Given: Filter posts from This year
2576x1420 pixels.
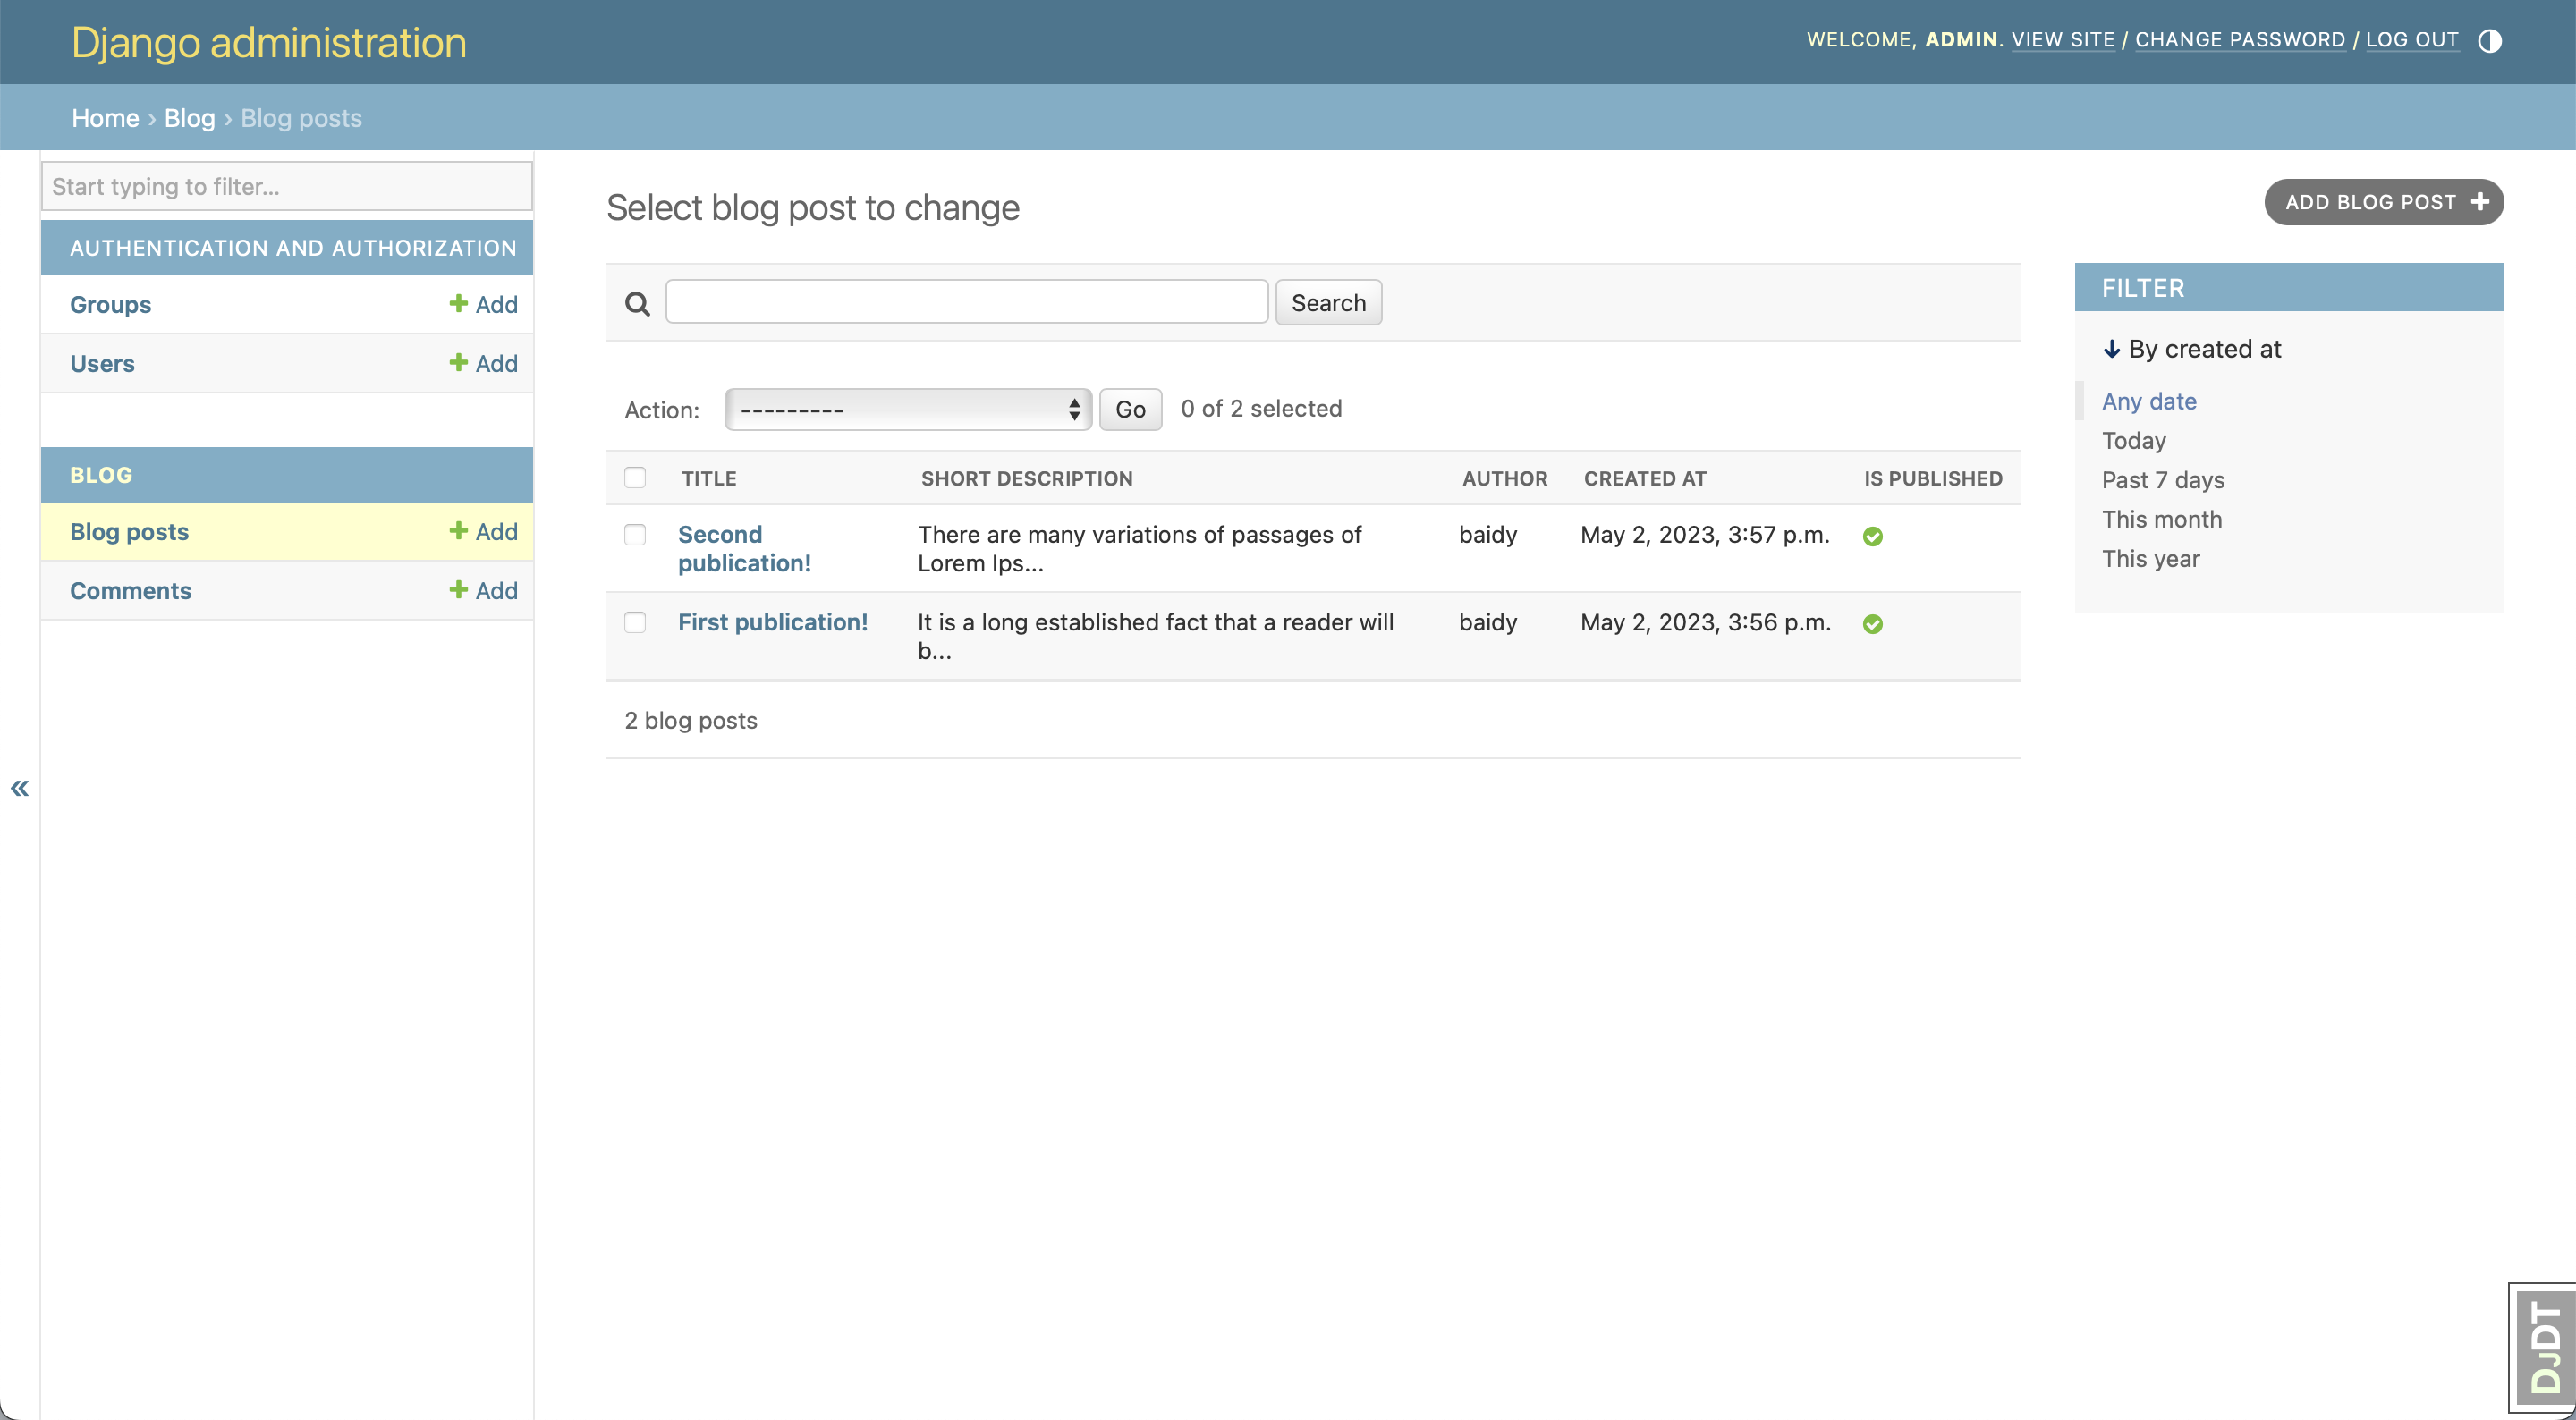Looking at the screenshot, I should [2150, 558].
